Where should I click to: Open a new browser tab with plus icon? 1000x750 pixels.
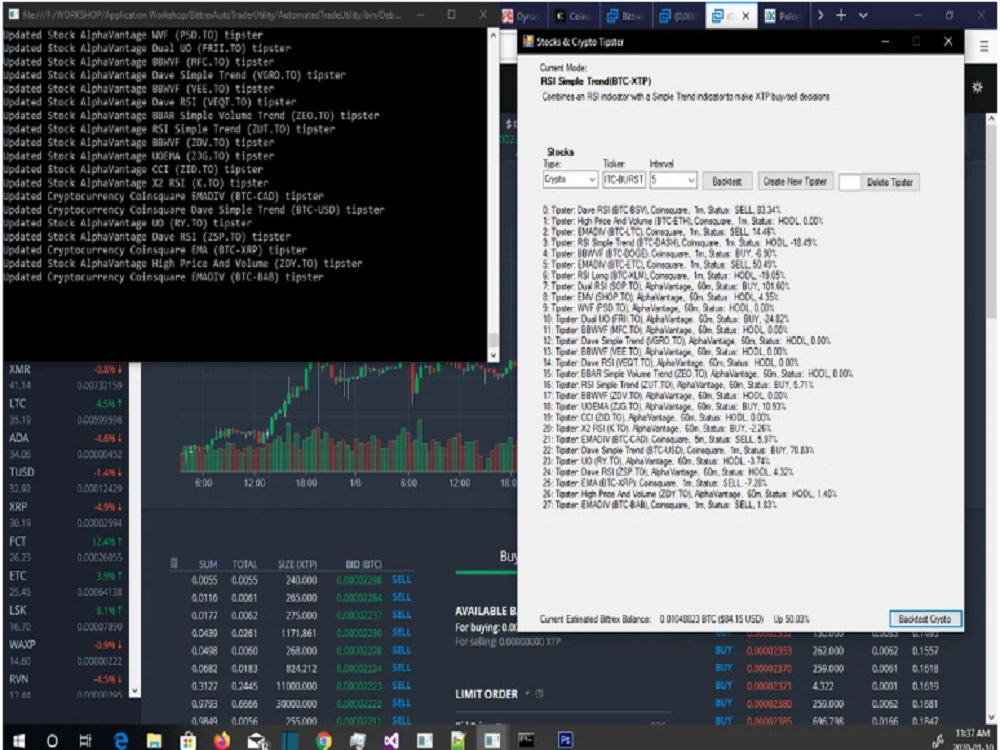841,15
